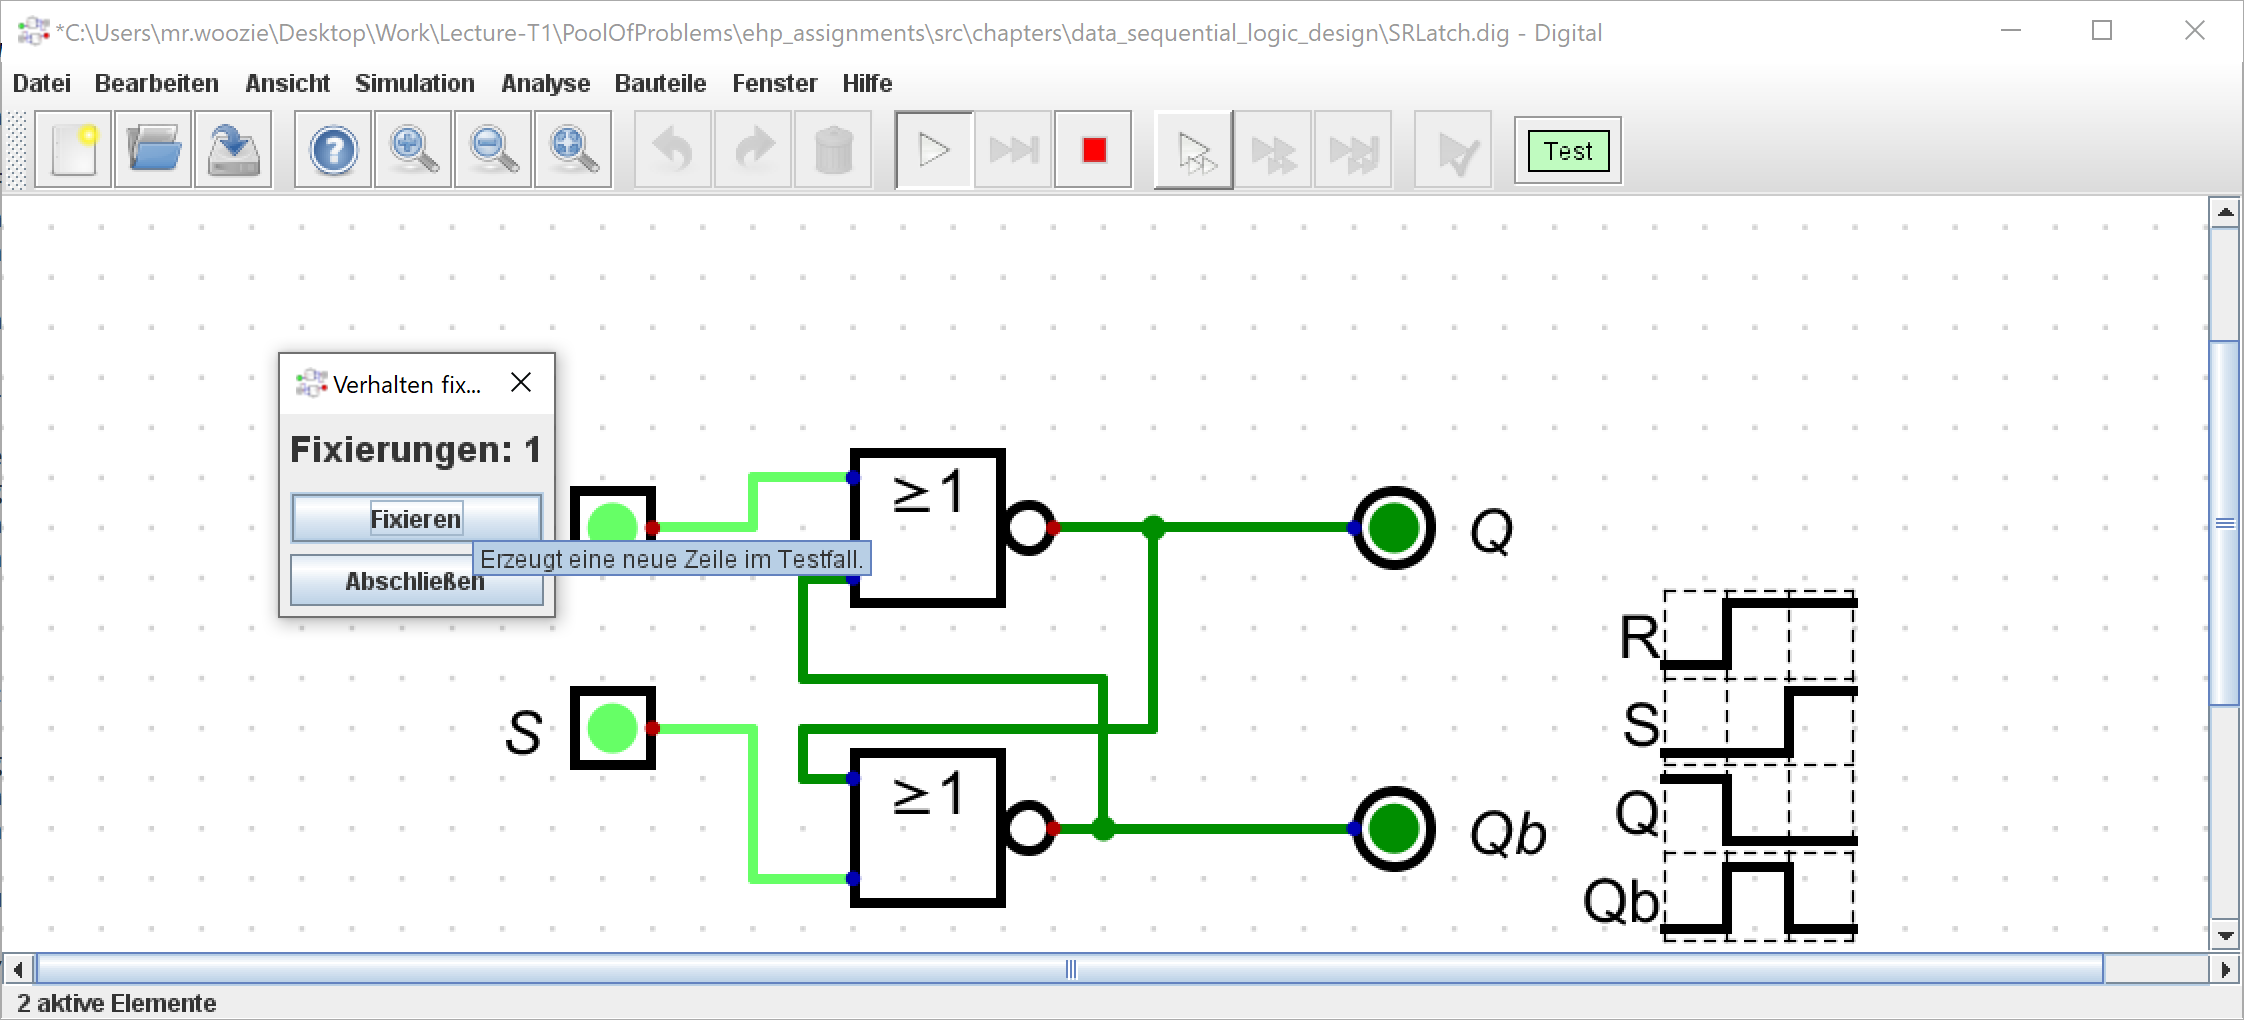Open the Datei menu
This screenshot has height=1020, width=2244.
(42, 83)
